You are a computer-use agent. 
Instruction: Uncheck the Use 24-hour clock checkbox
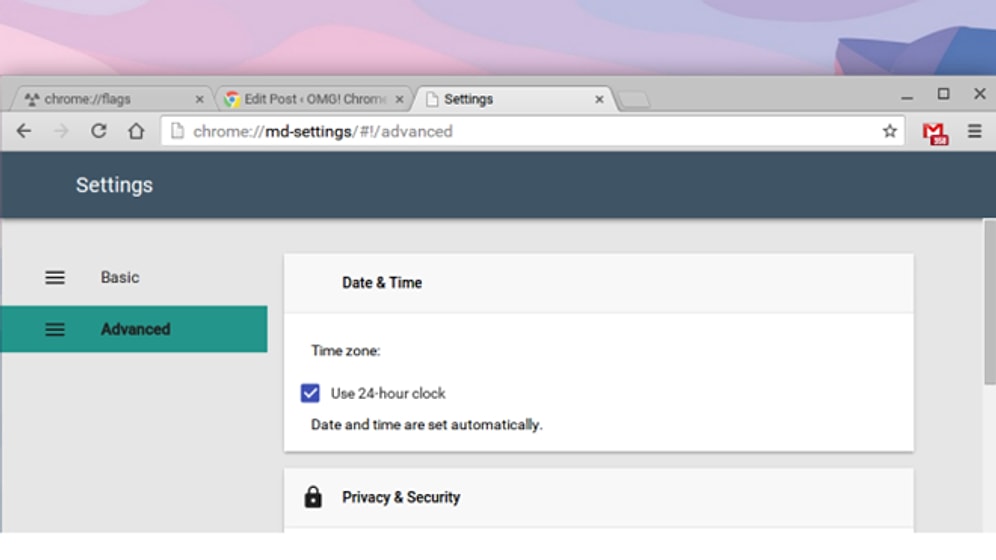click(310, 393)
